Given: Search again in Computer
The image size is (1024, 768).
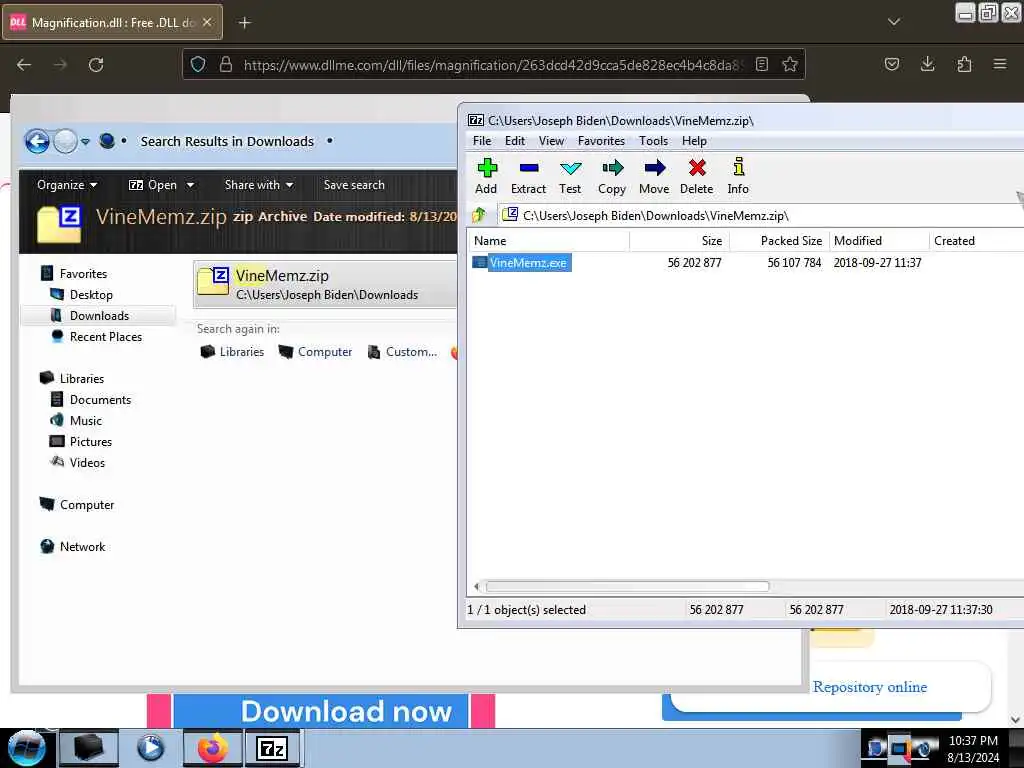Looking at the screenshot, I should [x=315, y=352].
